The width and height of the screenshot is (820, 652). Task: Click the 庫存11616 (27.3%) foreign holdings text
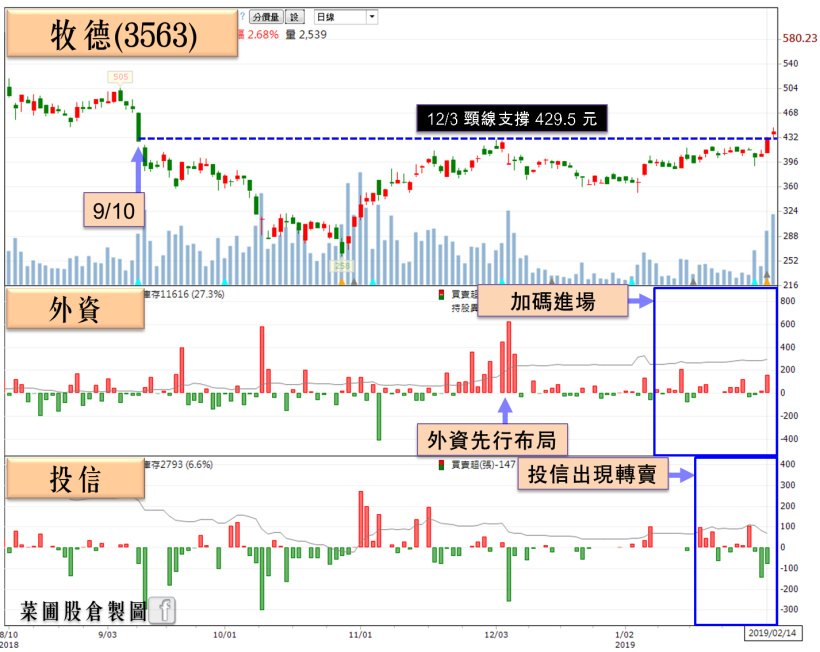pyautogui.click(x=184, y=294)
